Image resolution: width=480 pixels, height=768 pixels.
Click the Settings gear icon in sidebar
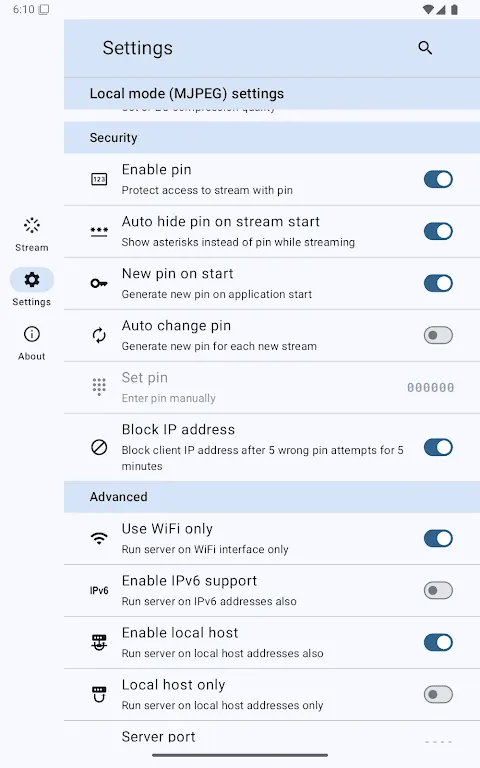pyautogui.click(x=32, y=280)
